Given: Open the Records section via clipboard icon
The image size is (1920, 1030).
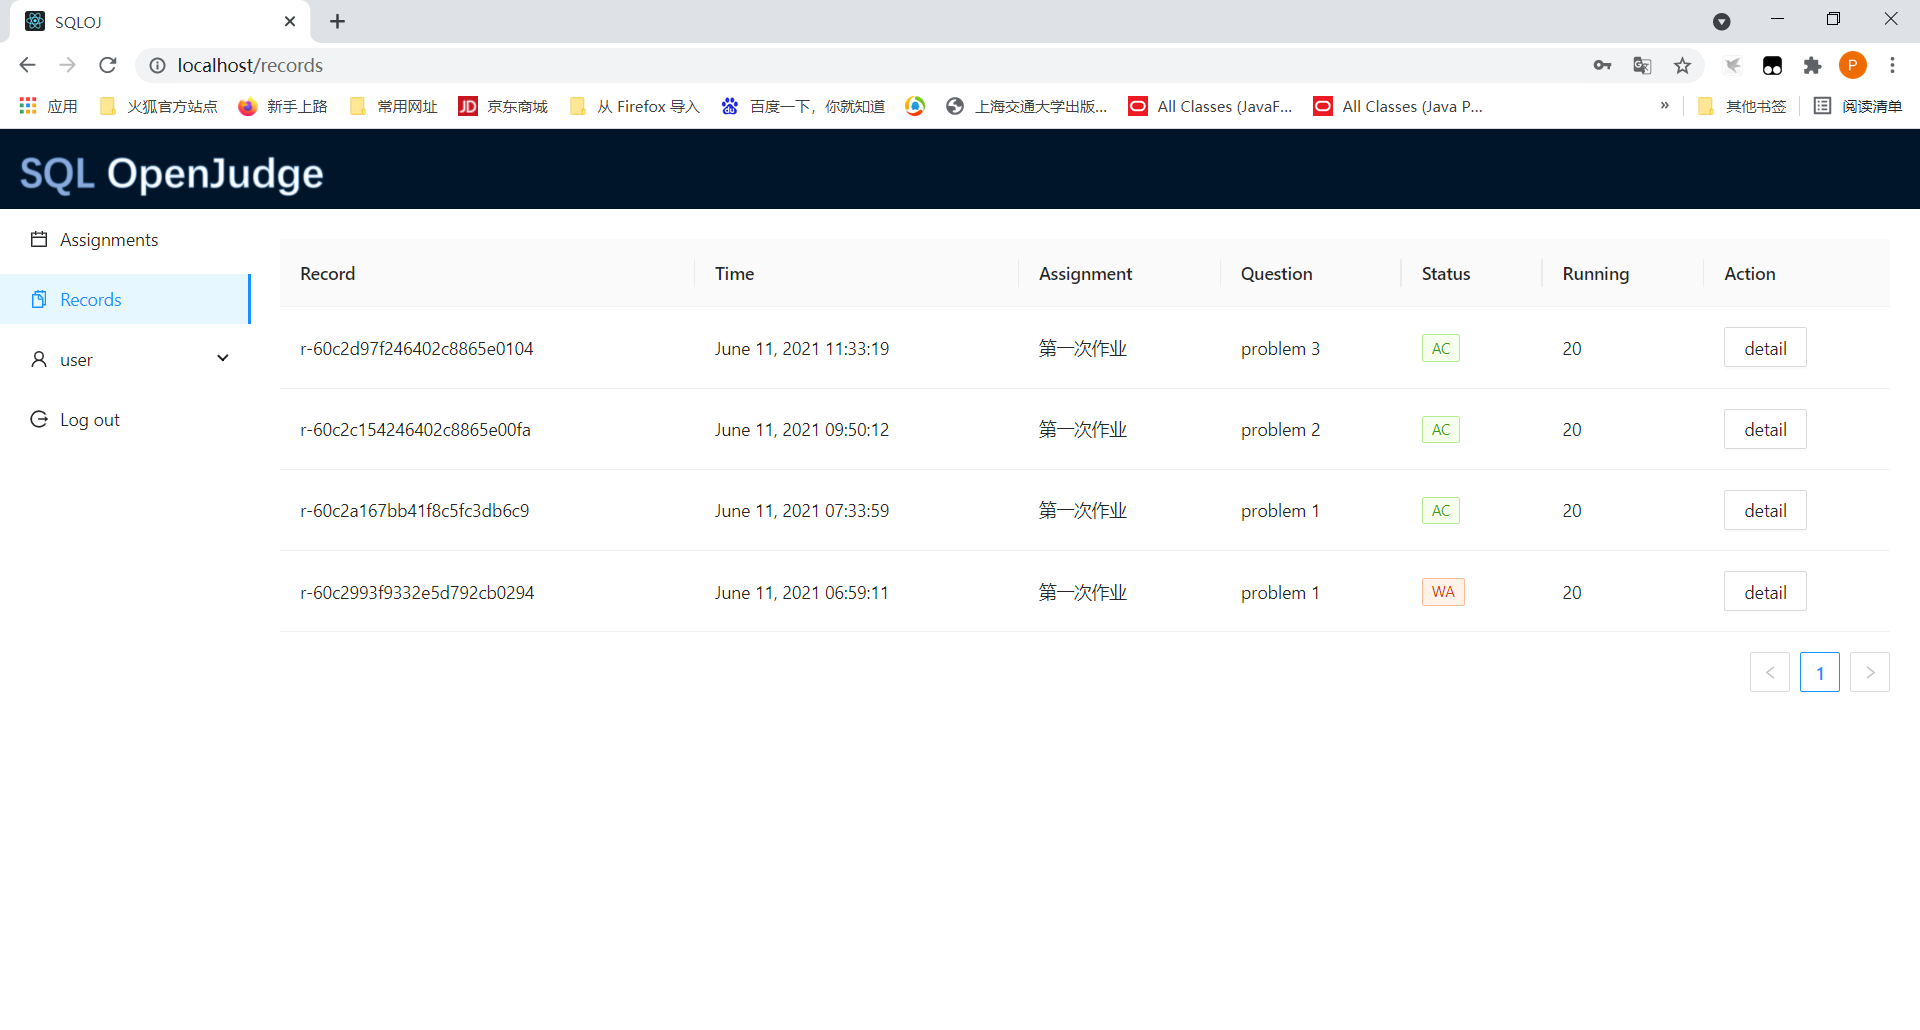Looking at the screenshot, I should pyautogui.click(x=39, y=298).
